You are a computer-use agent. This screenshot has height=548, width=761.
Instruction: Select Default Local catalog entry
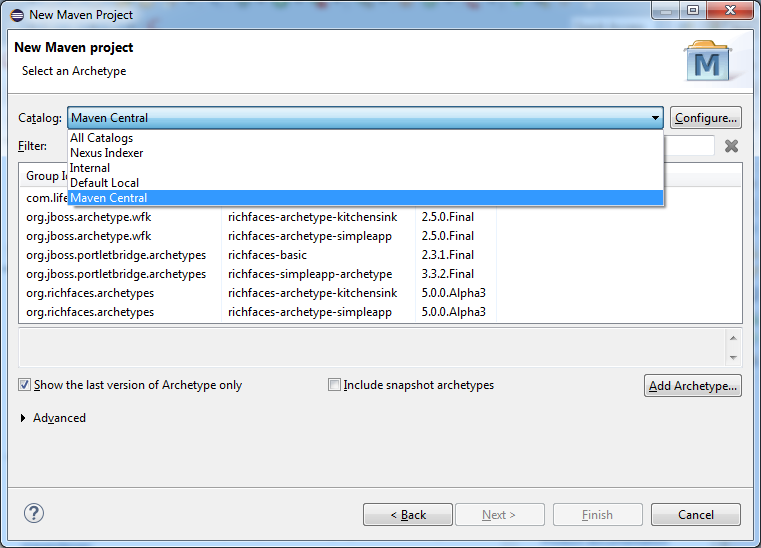coord(104,183)
